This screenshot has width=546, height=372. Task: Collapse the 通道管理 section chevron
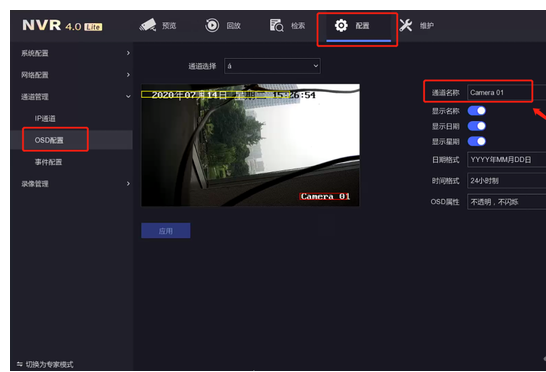point(128,96)
